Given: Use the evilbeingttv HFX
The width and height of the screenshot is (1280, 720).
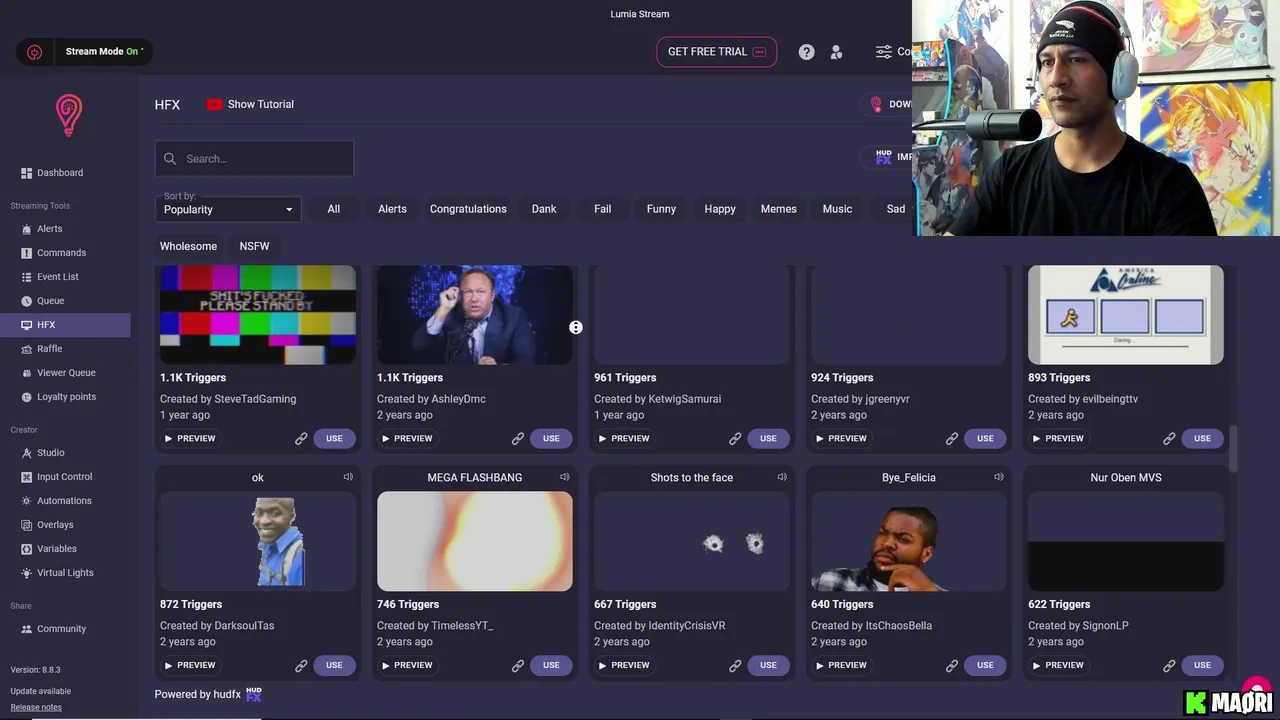Looking at the screenshot, I should tap(1202, 438).
